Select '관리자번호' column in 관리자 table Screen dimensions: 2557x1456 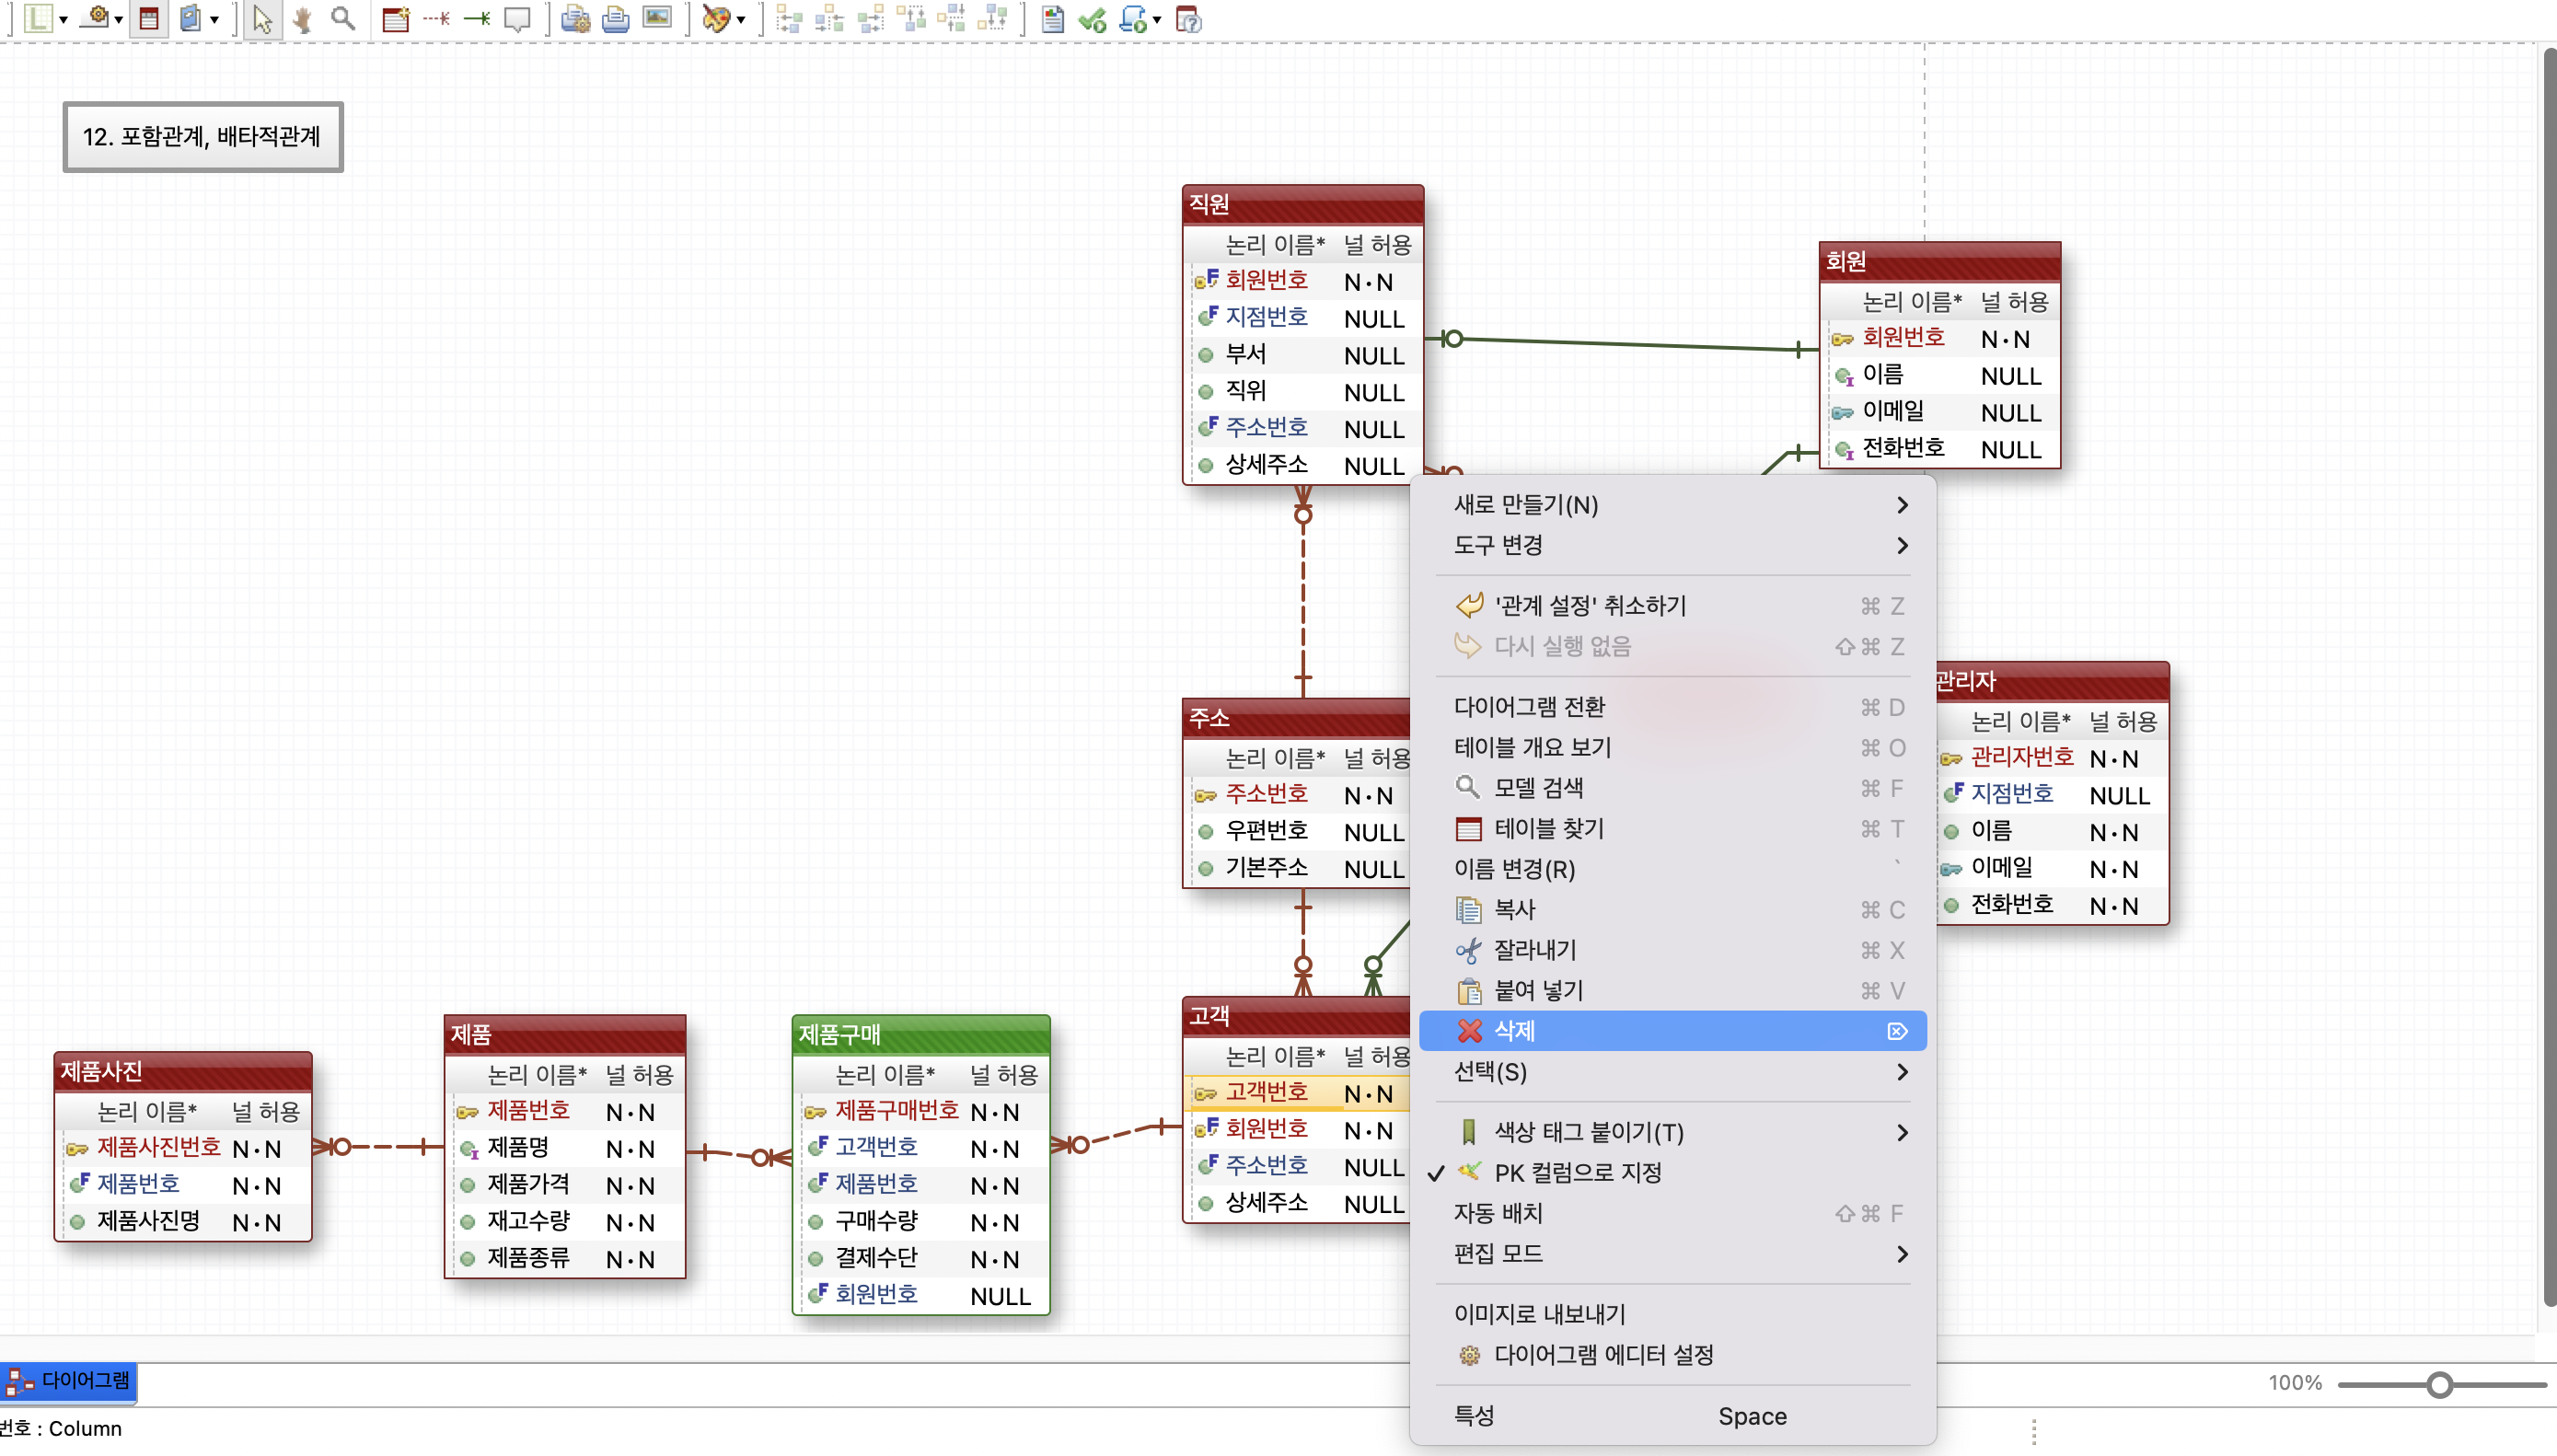pos(2052,758)
